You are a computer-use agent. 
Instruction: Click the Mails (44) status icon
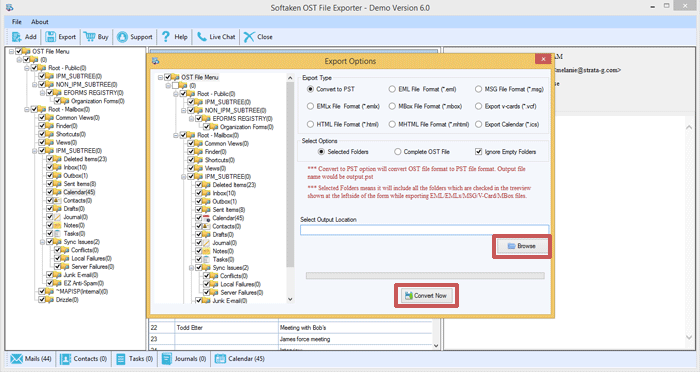tap(17, 359)
